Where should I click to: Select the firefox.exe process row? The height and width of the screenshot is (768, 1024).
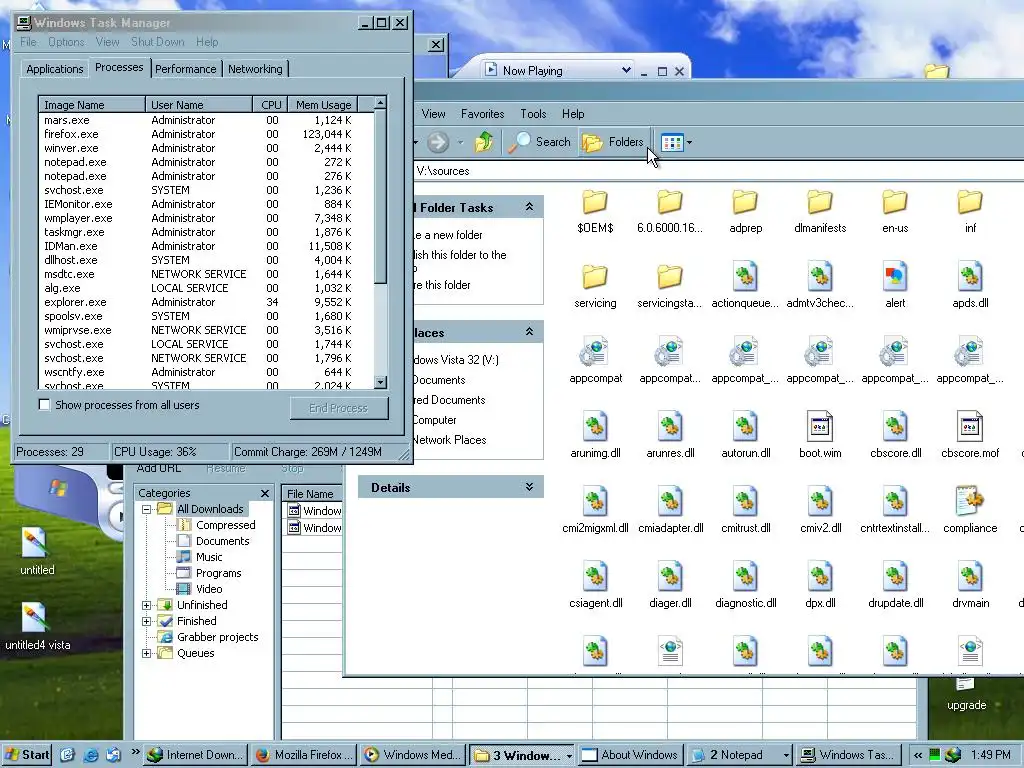click(206, 134)
